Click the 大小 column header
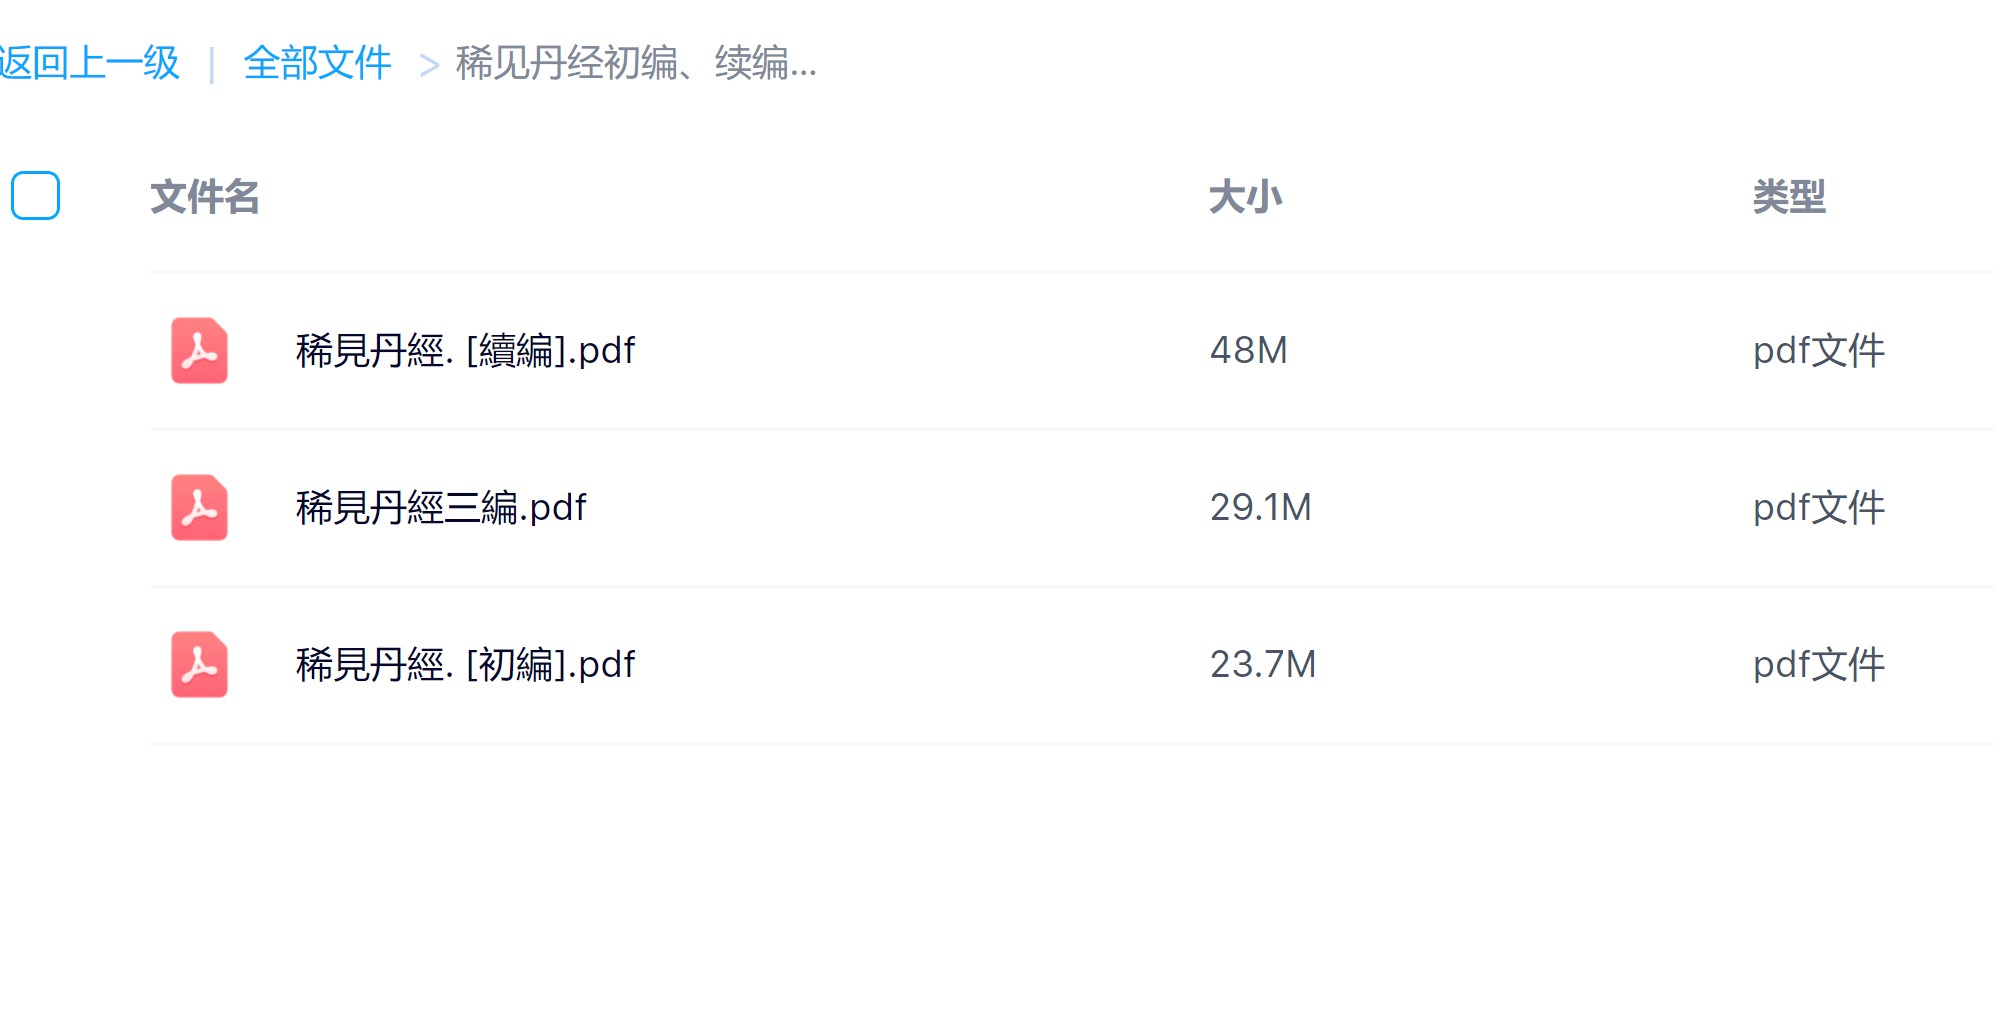 [1245, 197]
